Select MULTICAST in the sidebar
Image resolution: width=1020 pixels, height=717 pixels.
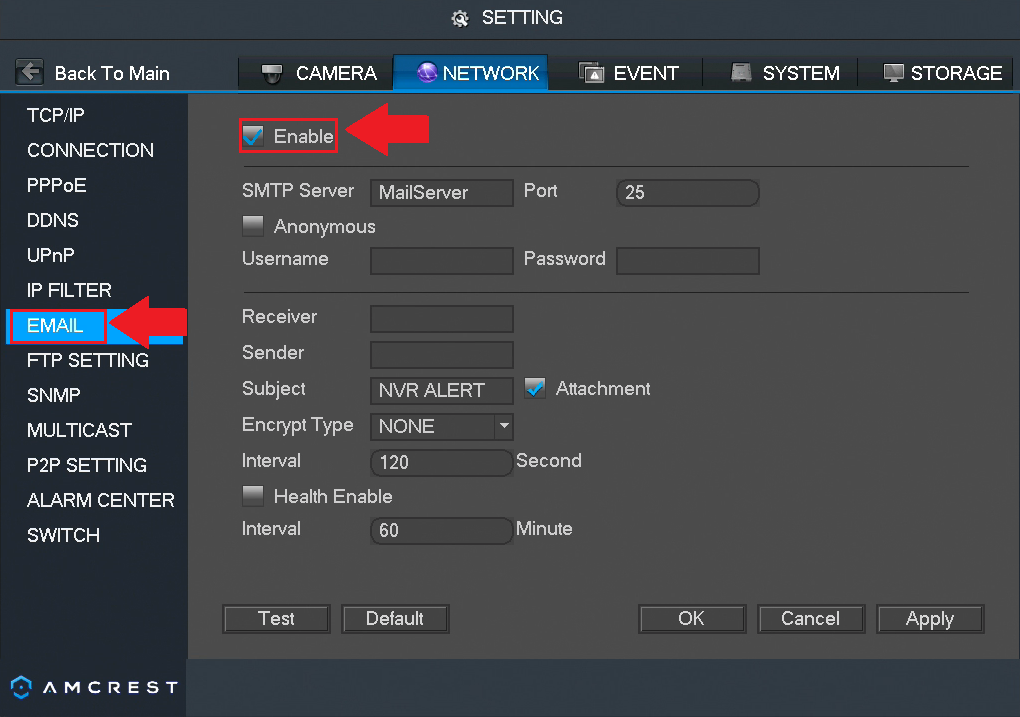pyautogui.click(x=79, y=430)
